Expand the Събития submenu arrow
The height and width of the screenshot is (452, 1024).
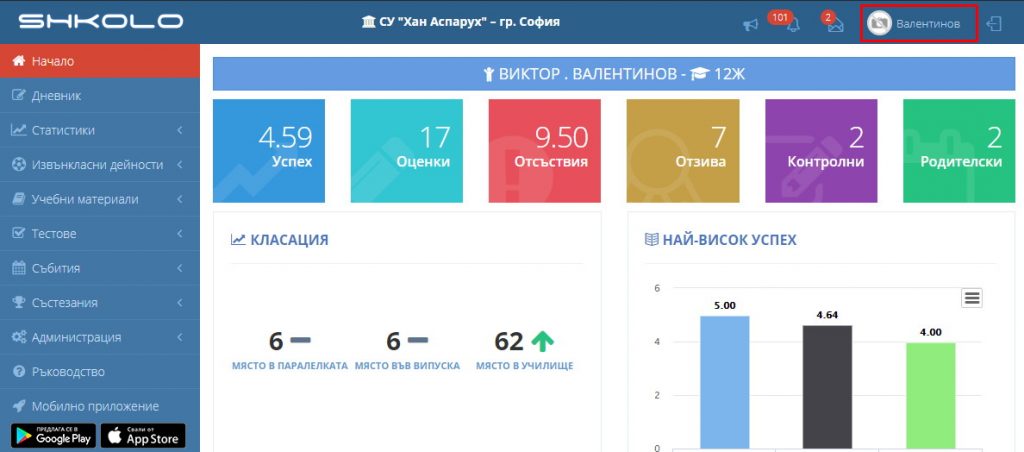point(180,268)
